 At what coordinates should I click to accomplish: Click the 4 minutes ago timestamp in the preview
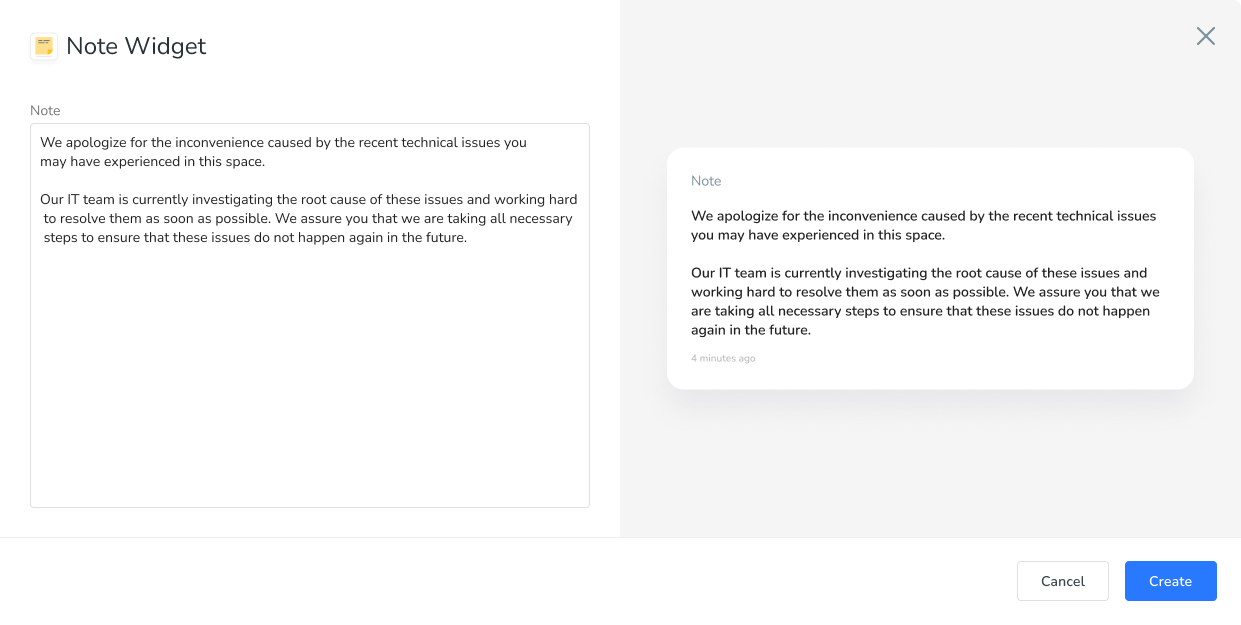pos(723,358)
